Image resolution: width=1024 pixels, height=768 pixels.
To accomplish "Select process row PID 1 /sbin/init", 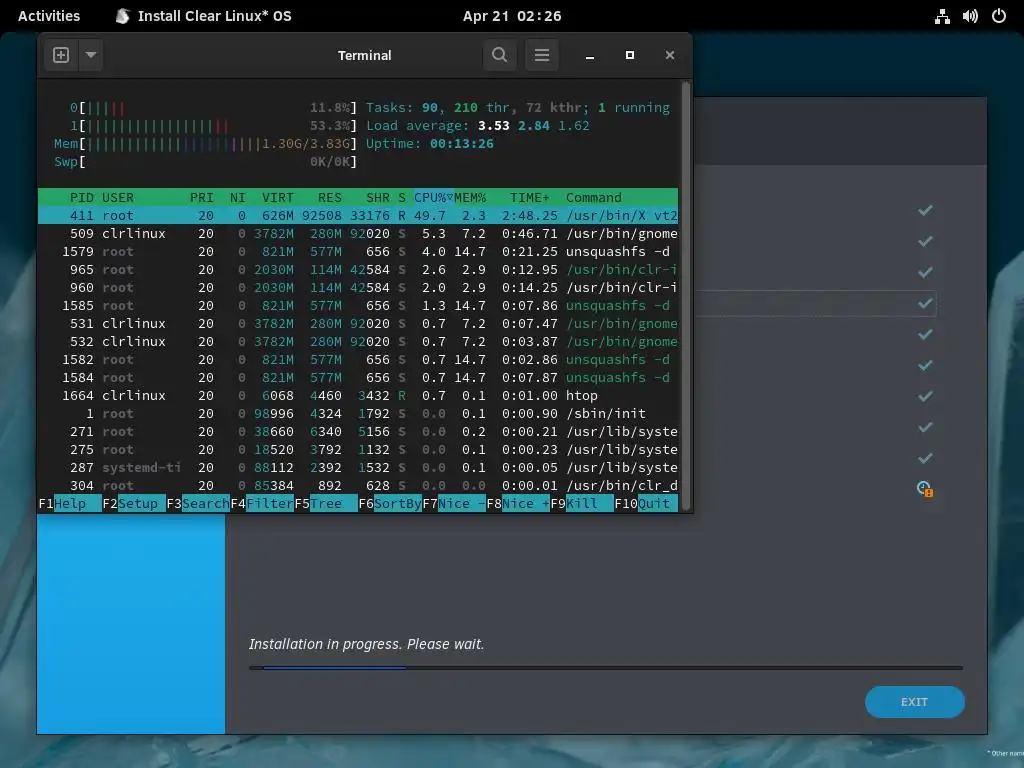I will [358, 413].
